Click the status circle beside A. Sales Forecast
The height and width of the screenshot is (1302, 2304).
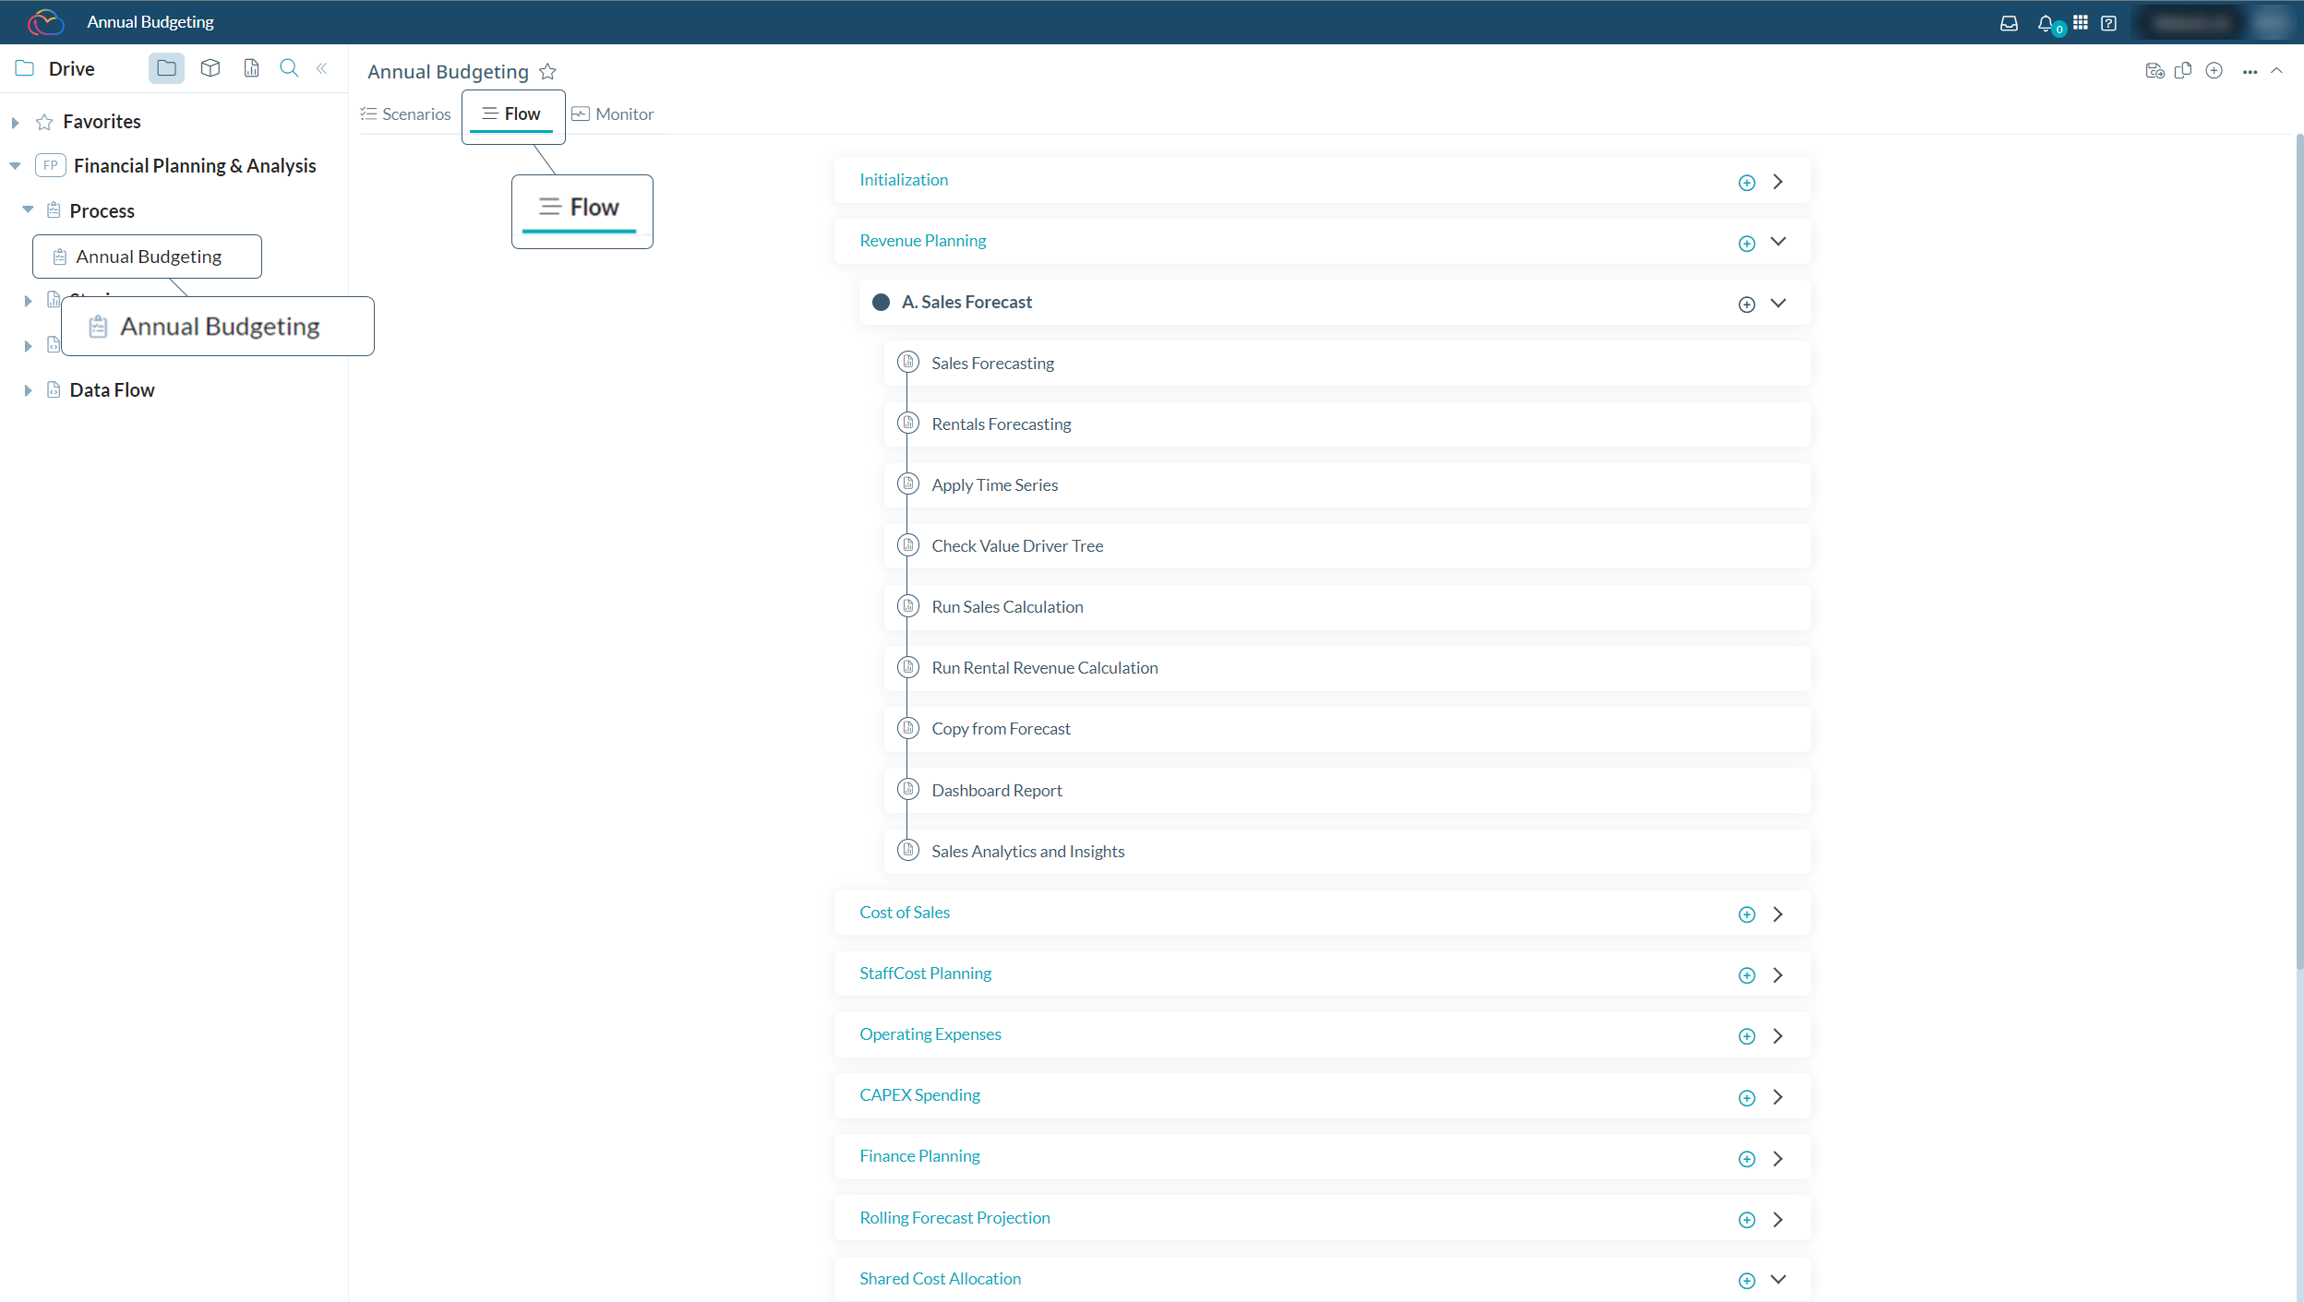(x=881, y=301)
